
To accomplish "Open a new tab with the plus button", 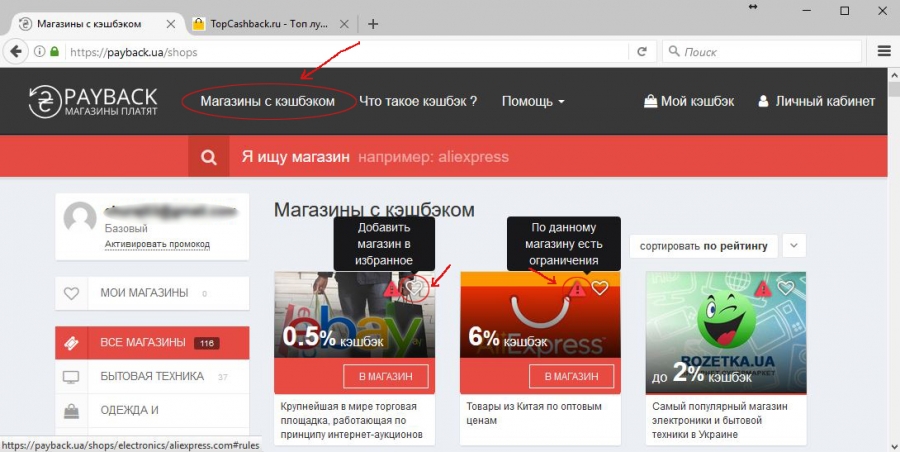I will point(373,24).
